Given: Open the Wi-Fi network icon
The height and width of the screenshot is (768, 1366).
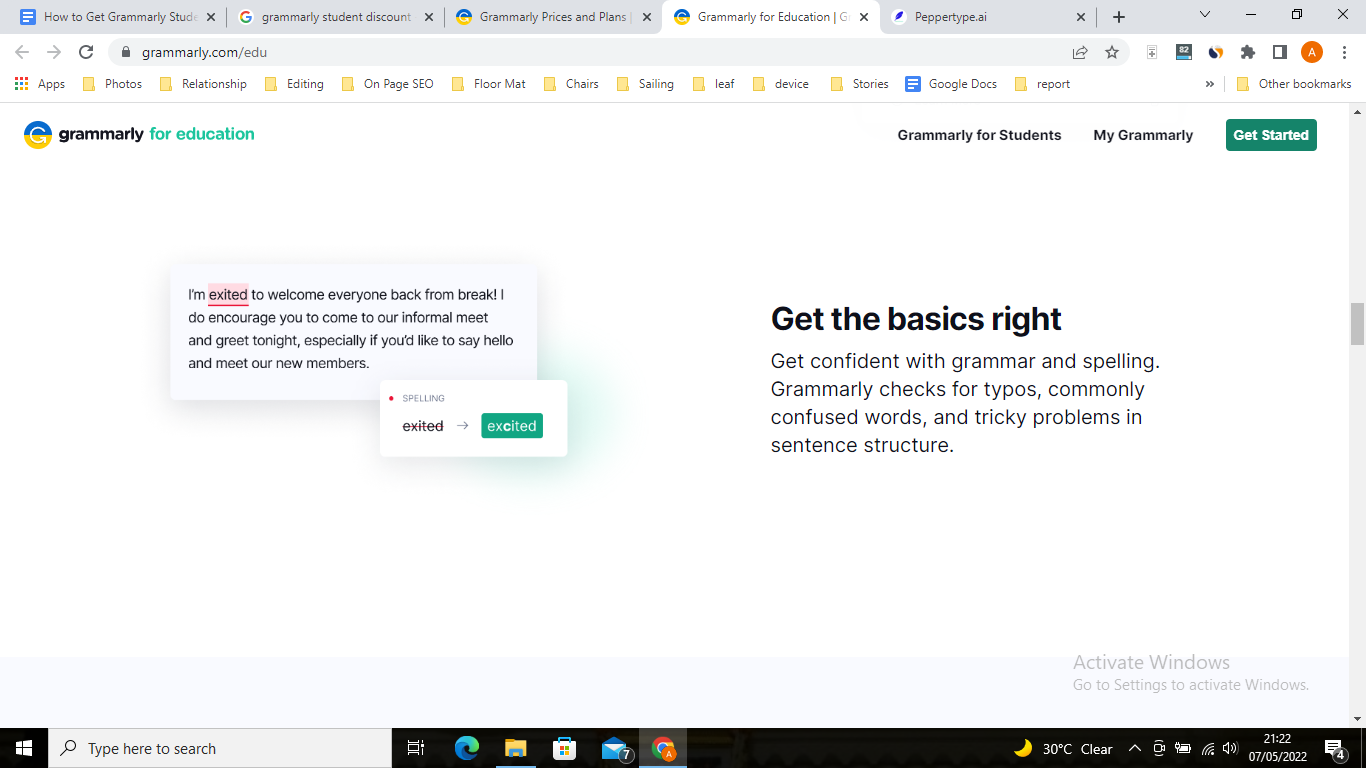Looking at the screenshot, I should pyautogui.click(x=1208, y=748).
